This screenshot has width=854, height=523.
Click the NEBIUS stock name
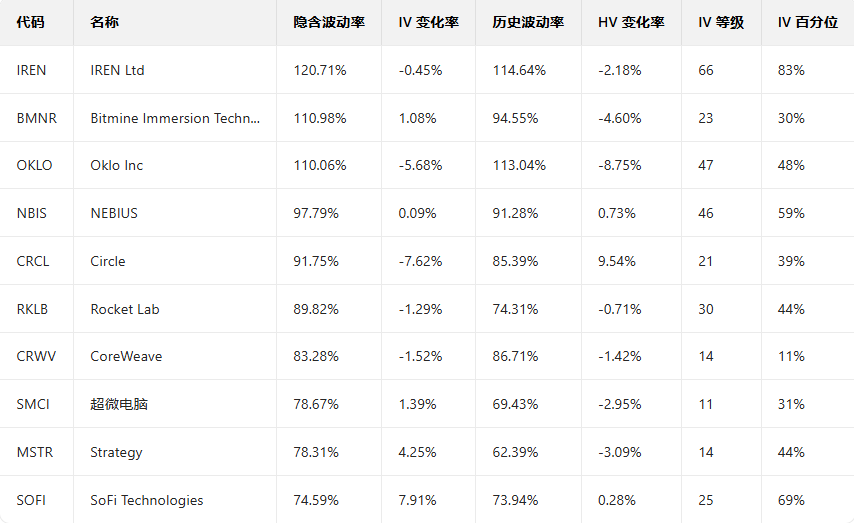click(x=114, y=213)
